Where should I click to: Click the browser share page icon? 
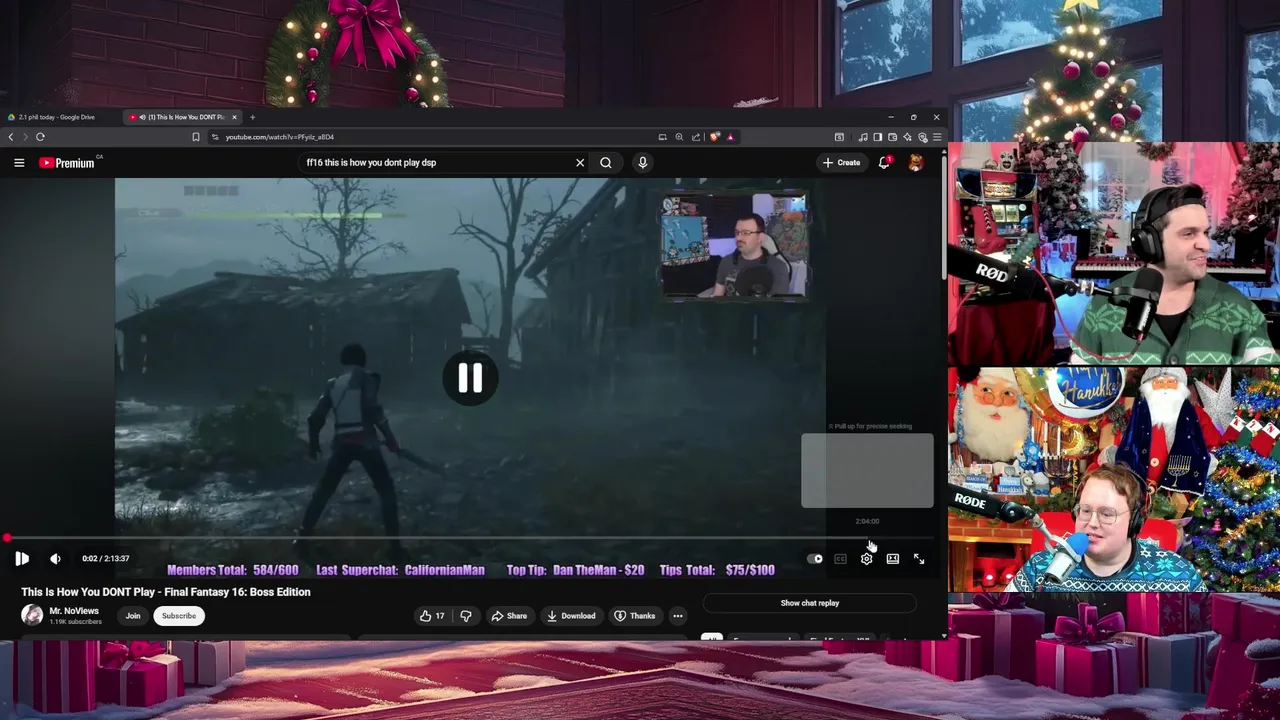coord(696,137)
